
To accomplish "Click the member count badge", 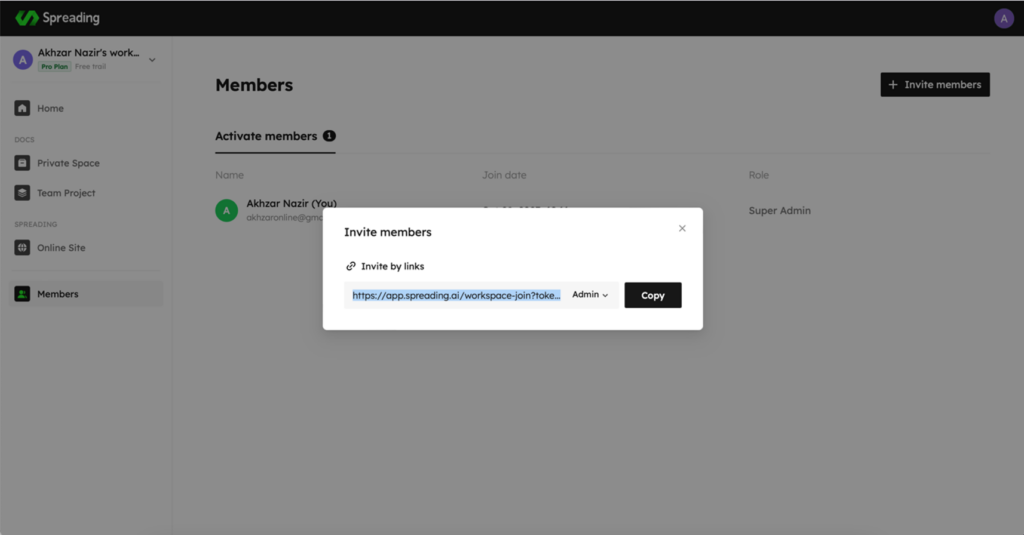I will coord(329,136).
